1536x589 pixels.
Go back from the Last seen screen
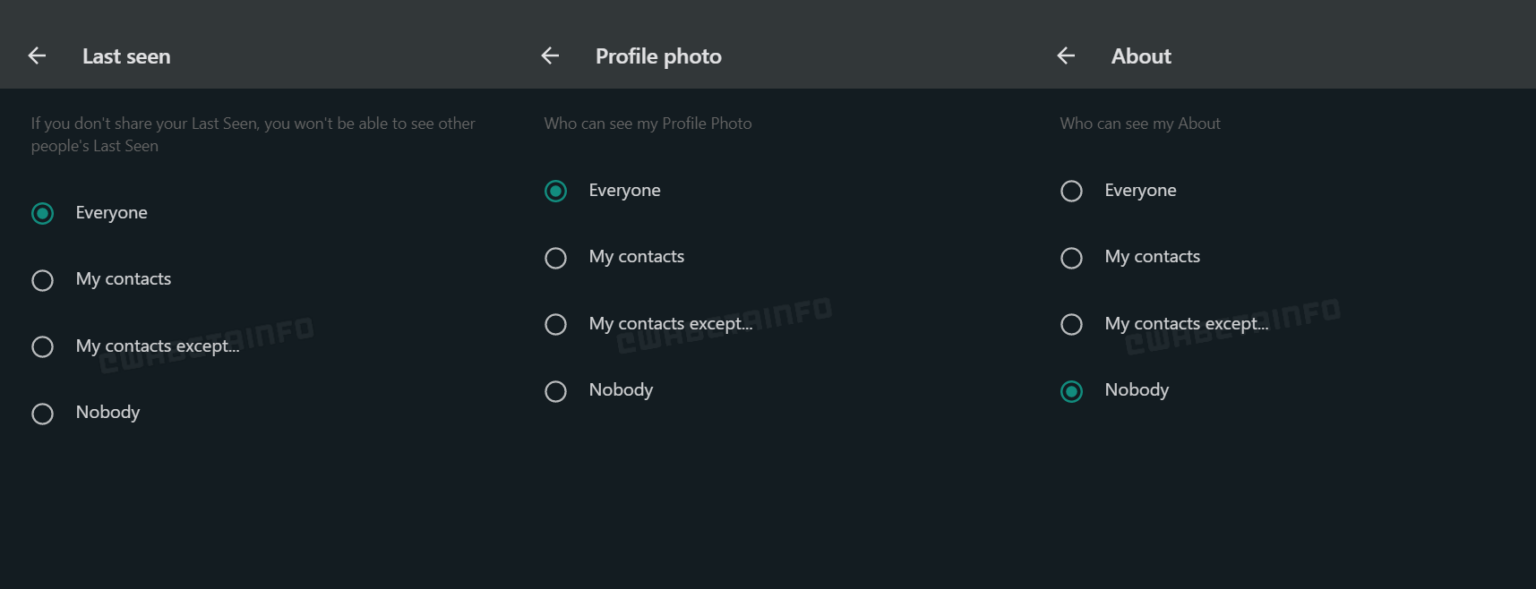click(37, 56)
